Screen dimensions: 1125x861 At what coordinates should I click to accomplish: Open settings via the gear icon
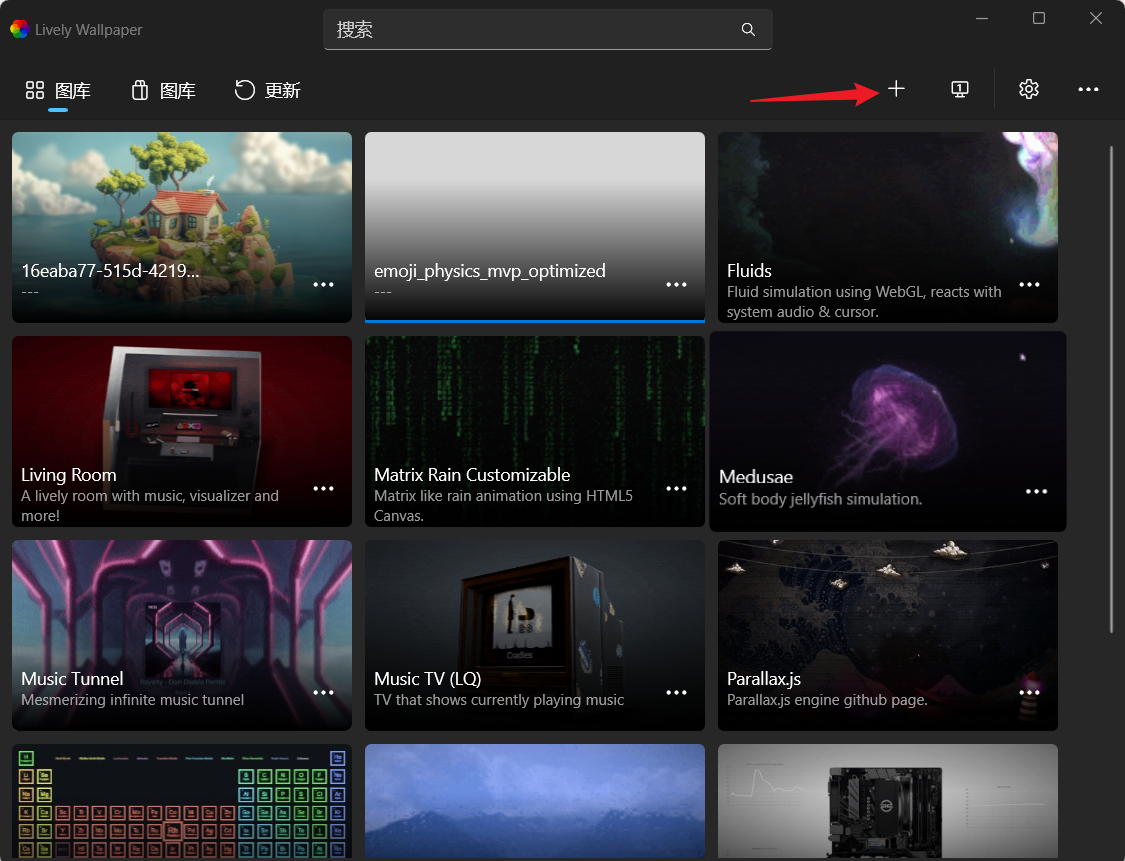(x=1029, y=89)
